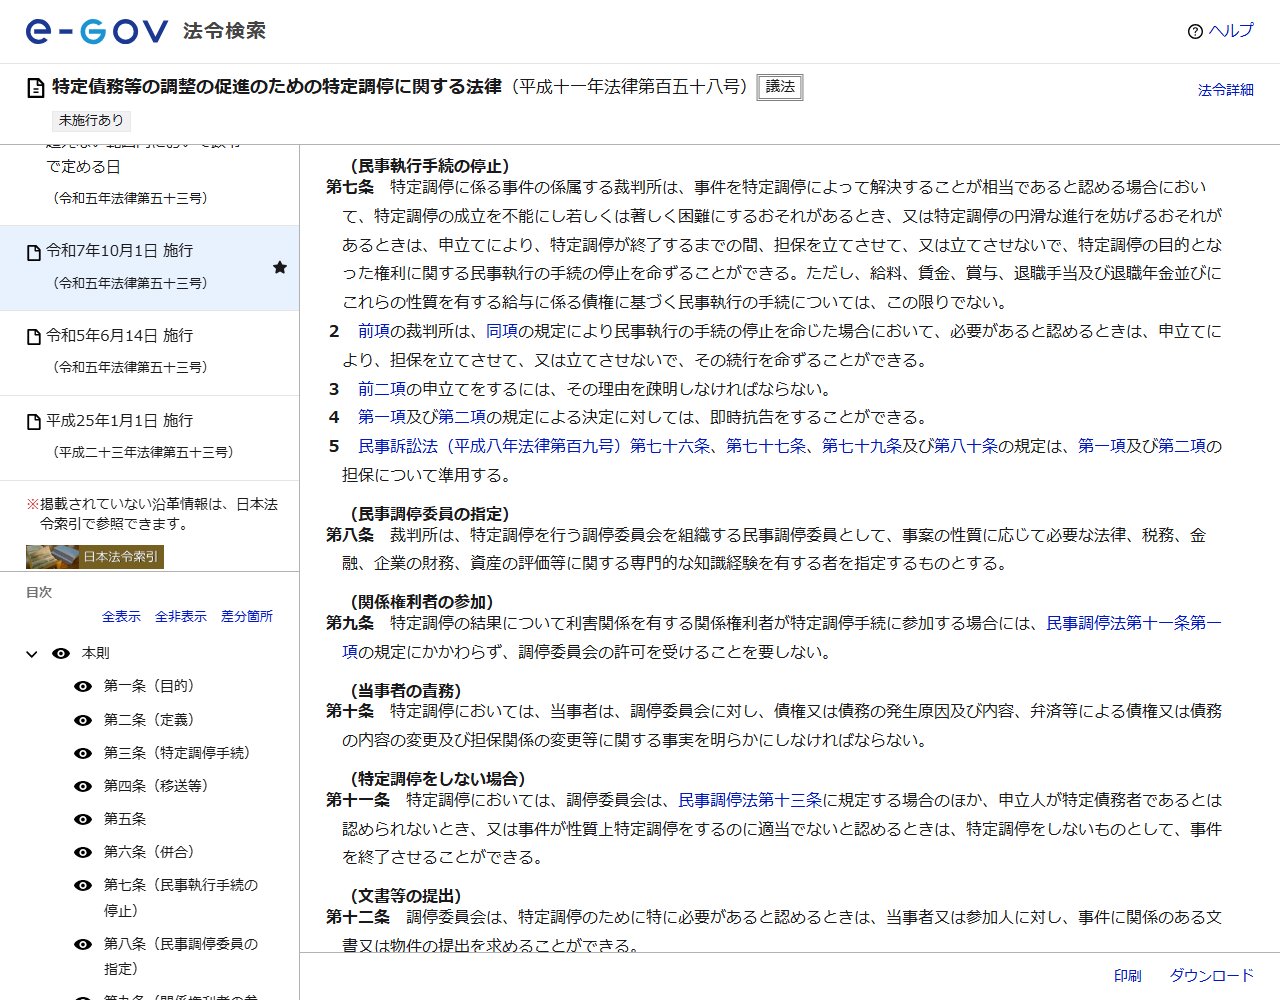1280x1000 pixels.
Task: Click 差分箇所 in the table of contents
Action: pos(247,616)
